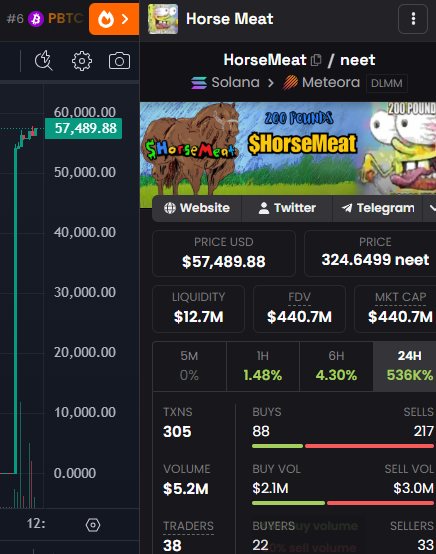
Task: Click the $HorseMeat banner image
Action: point(288,148)
